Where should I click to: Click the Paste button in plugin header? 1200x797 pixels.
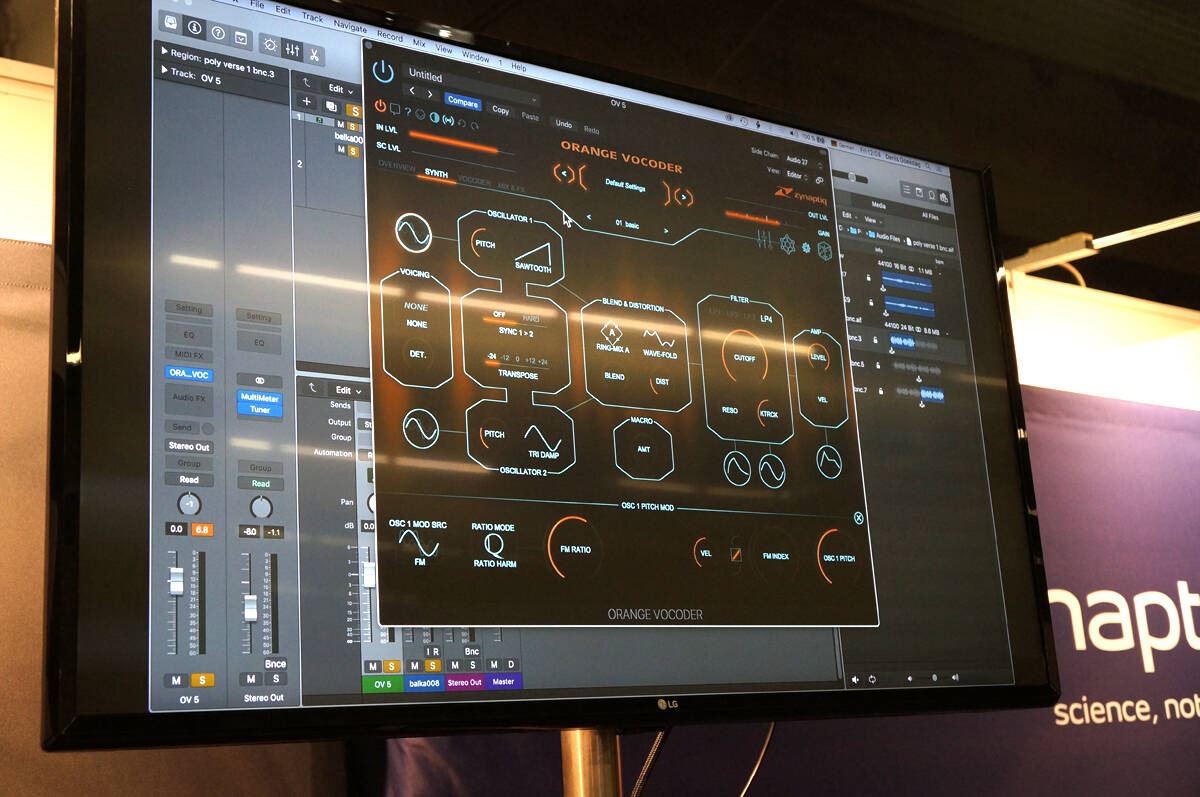pyautogui.click(x=530, y=116)
